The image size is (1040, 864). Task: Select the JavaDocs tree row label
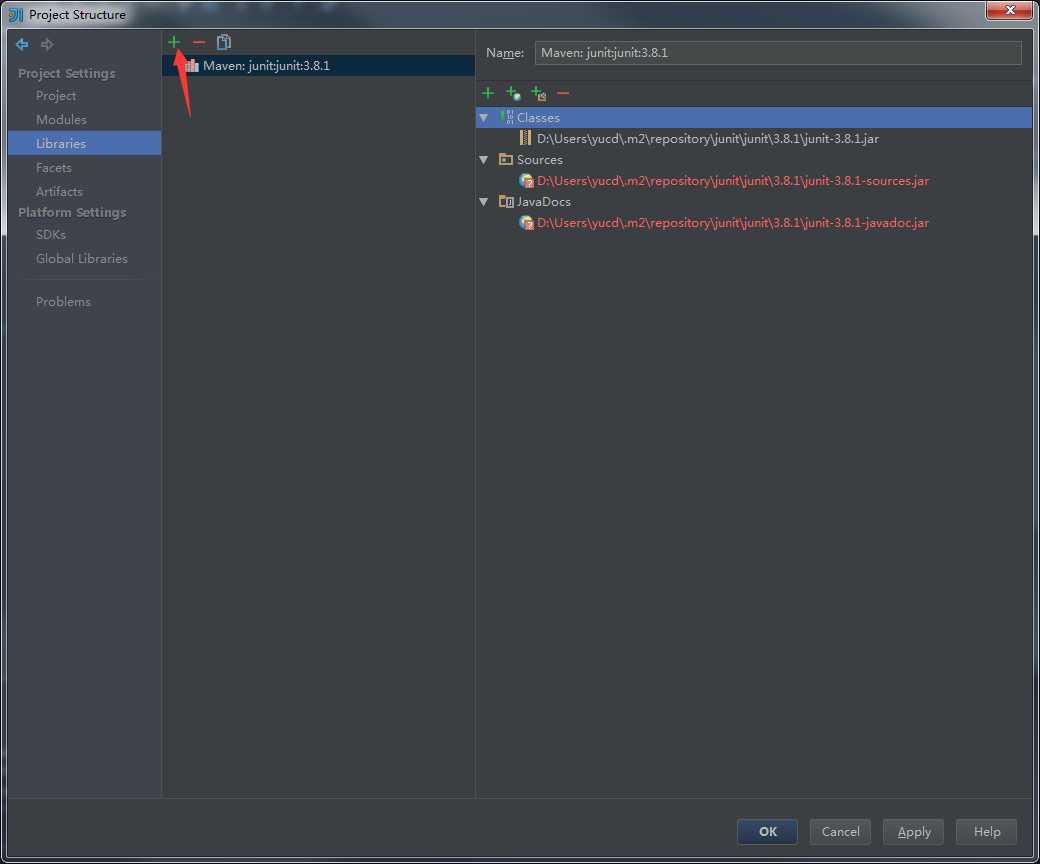(544, 202)
